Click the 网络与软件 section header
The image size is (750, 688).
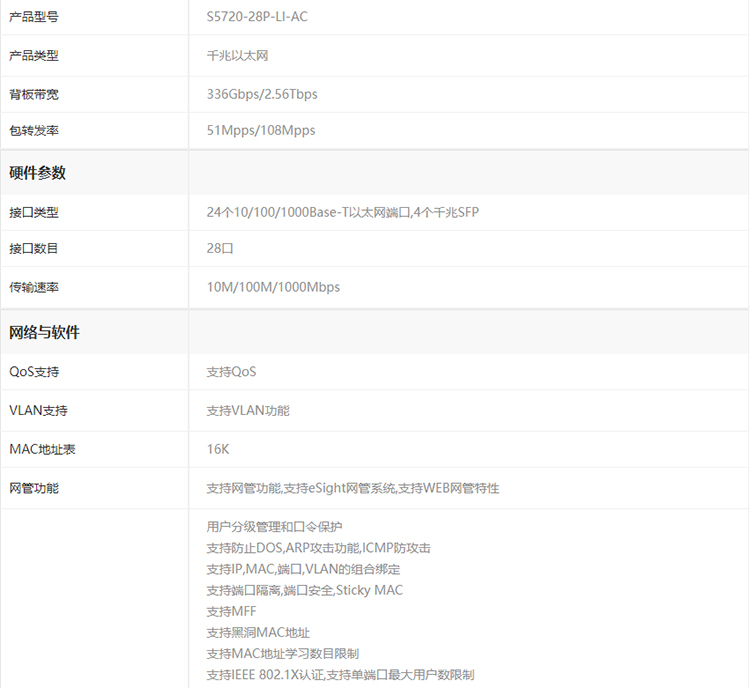click(44, 333)
